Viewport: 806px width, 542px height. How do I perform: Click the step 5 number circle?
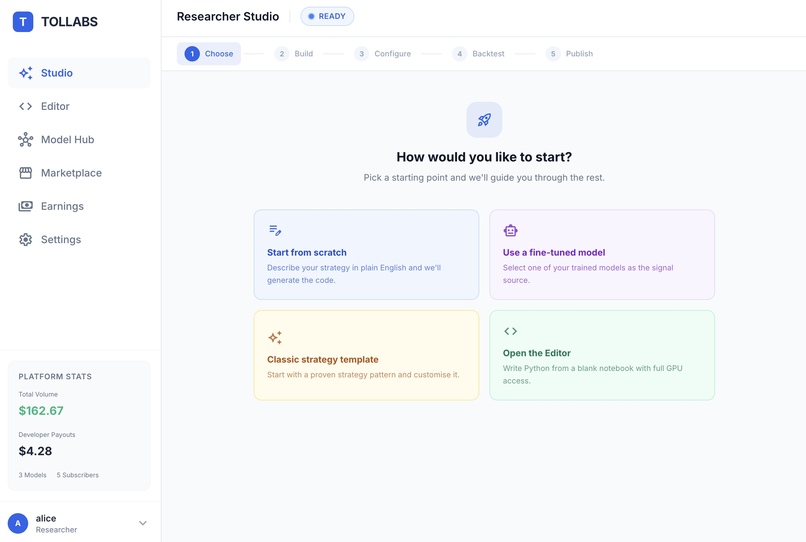[x=553, y=53]
